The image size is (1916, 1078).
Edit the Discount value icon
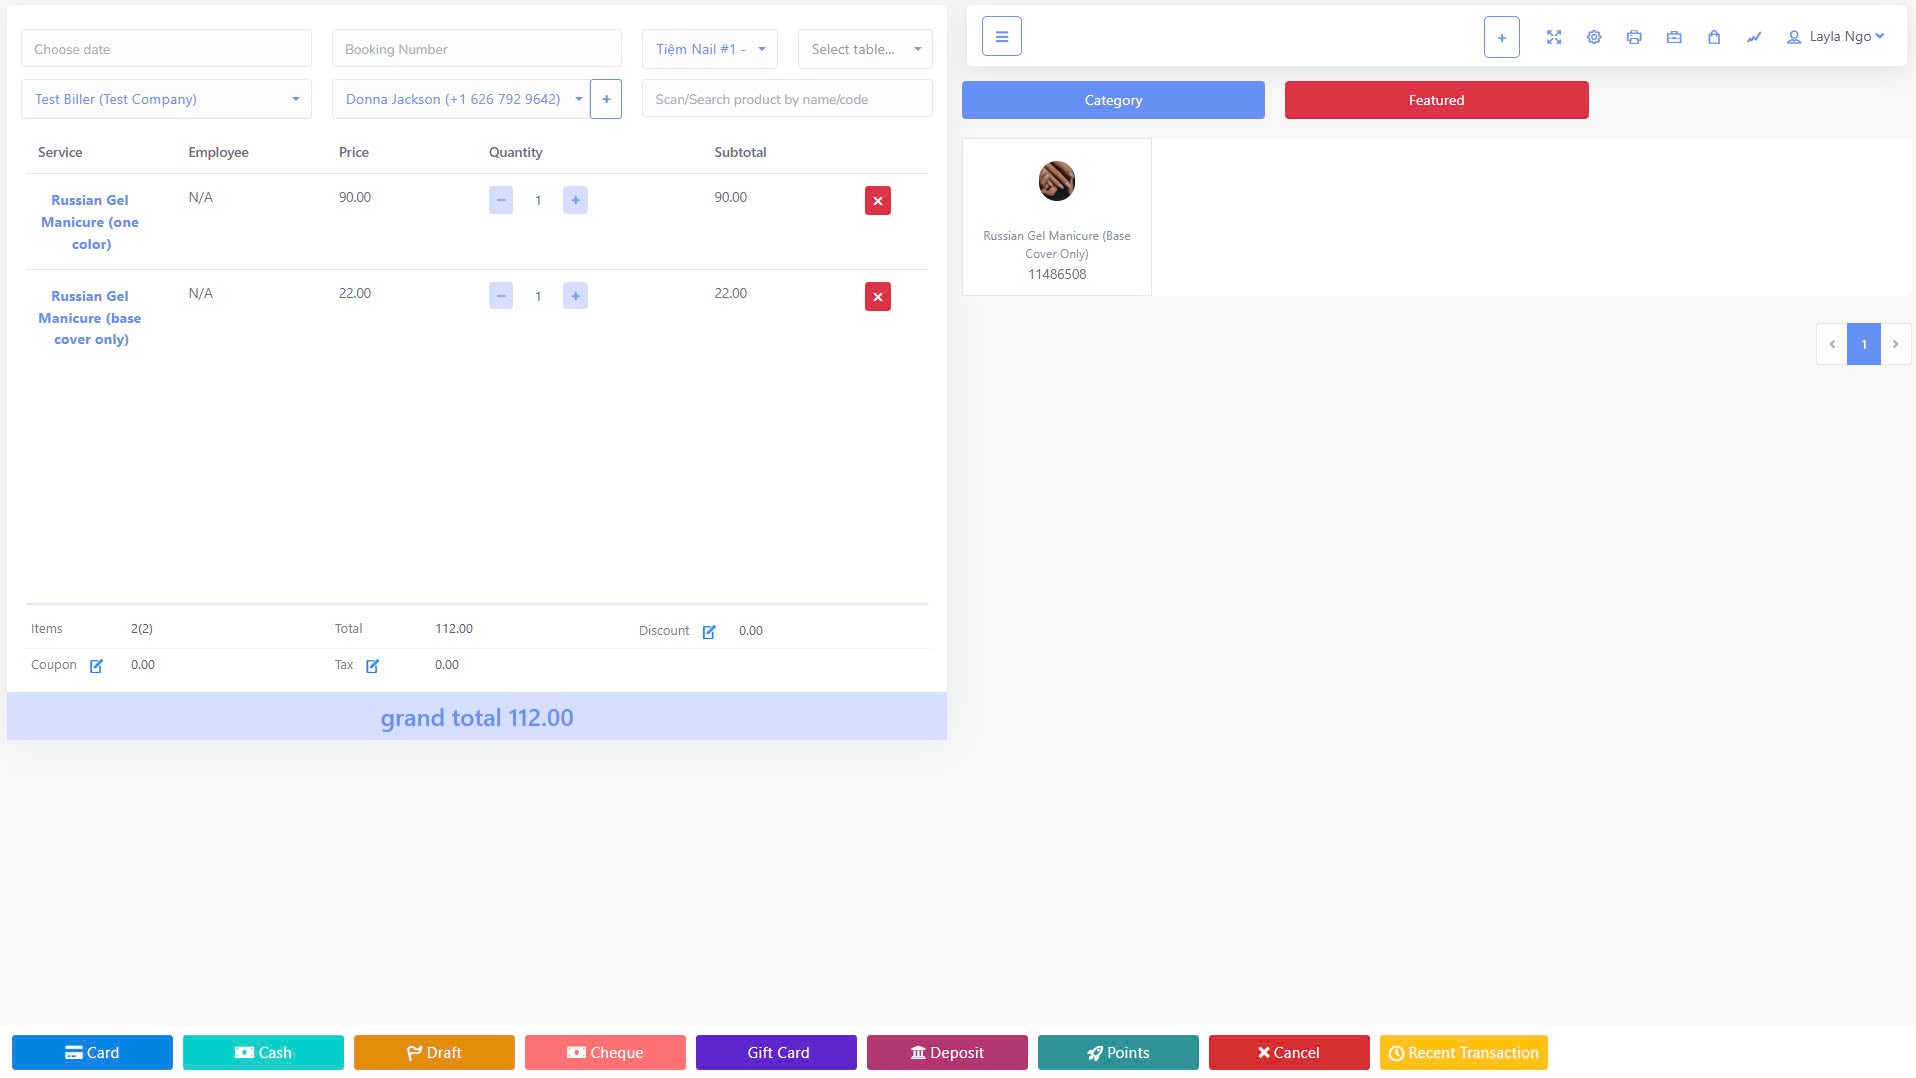709,632
